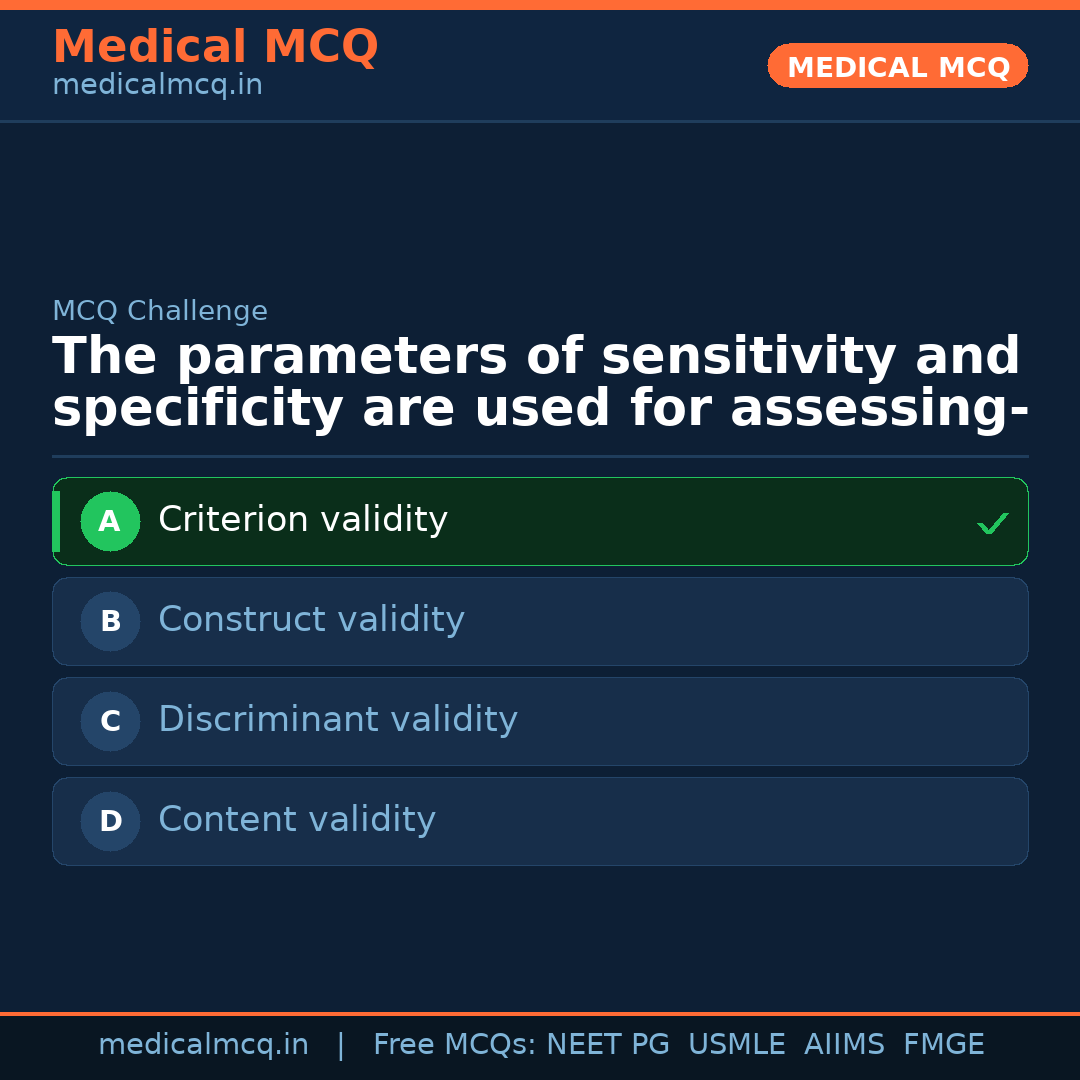The image size is (1080, 1080).
Task: Click the C letter circle badge
Action: [x=110, y=721]
